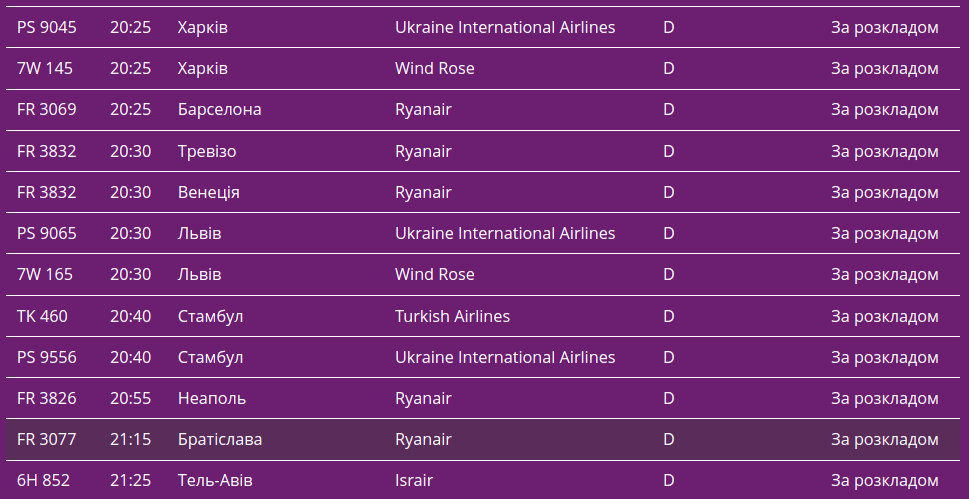This screenshot has height=499, width=969.
Task: Click Wind Rose airline on 7W 145 row
Action: (435, 69)
